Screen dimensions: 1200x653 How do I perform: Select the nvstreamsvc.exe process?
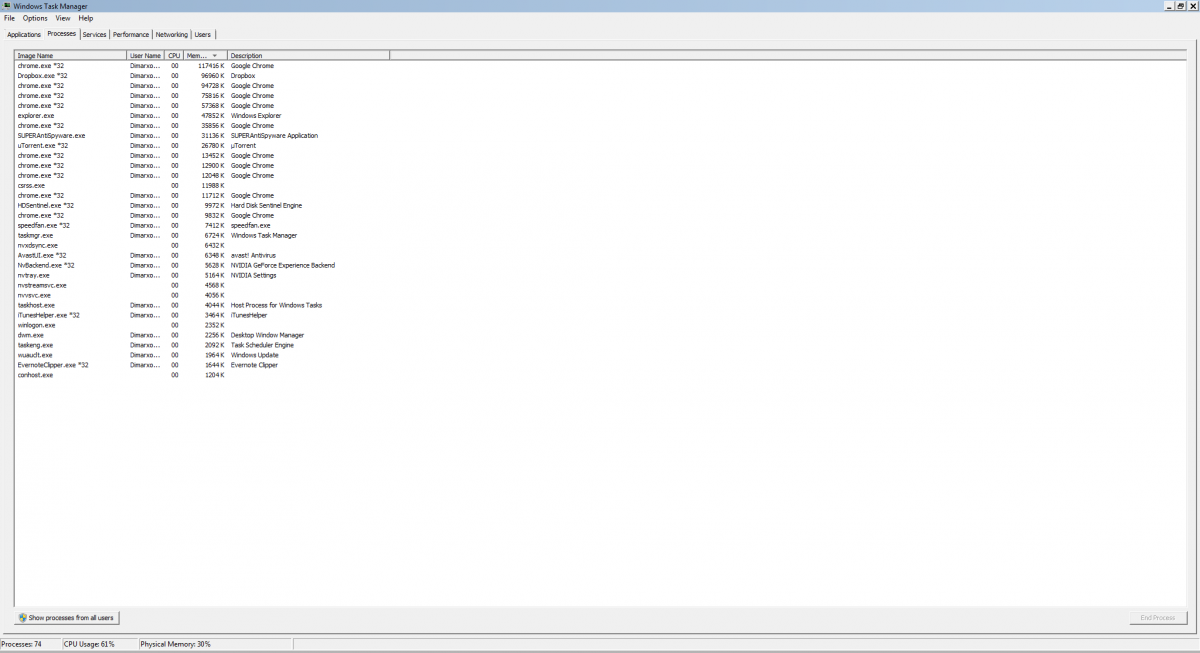pyautogui.click(x=202, y=286)
